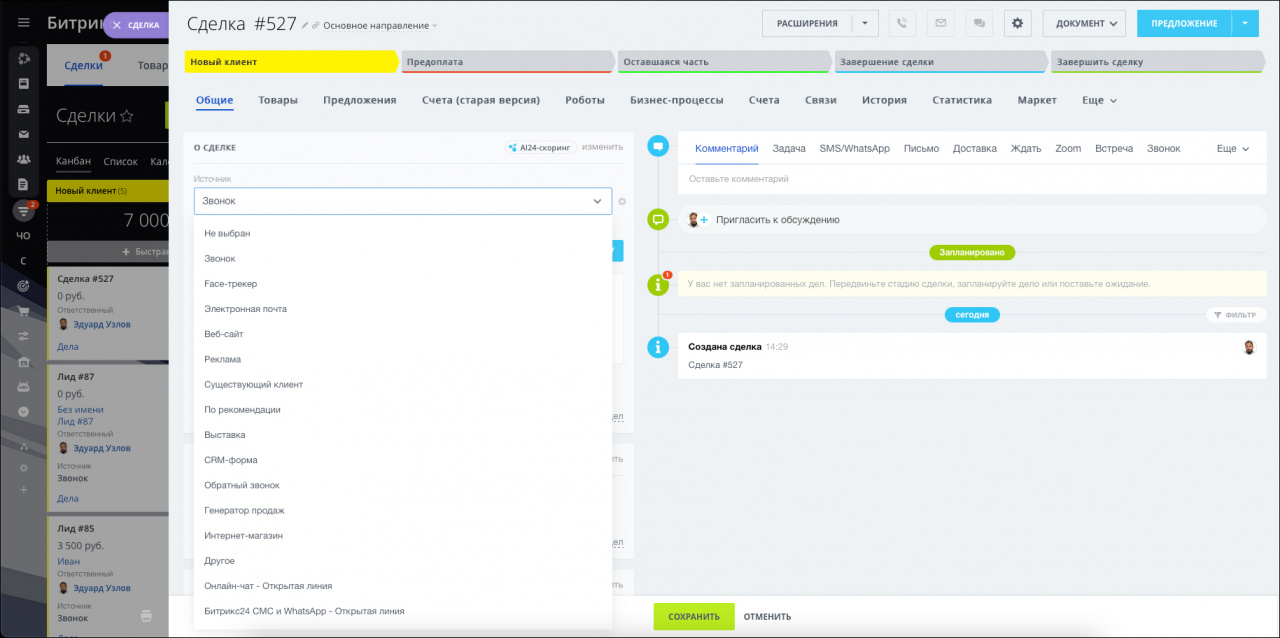1280x638 pixels.
Task: Click the target icon in left sidebar
Action: pyautogui.click(x=23, y=286)
